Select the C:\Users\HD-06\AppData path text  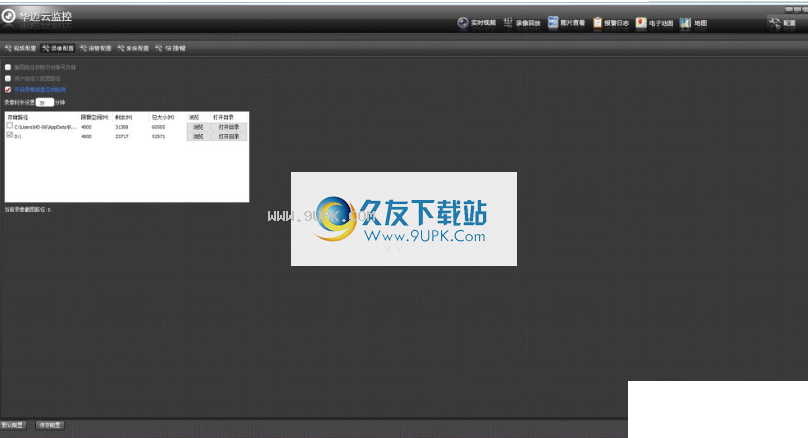(45, 127)
